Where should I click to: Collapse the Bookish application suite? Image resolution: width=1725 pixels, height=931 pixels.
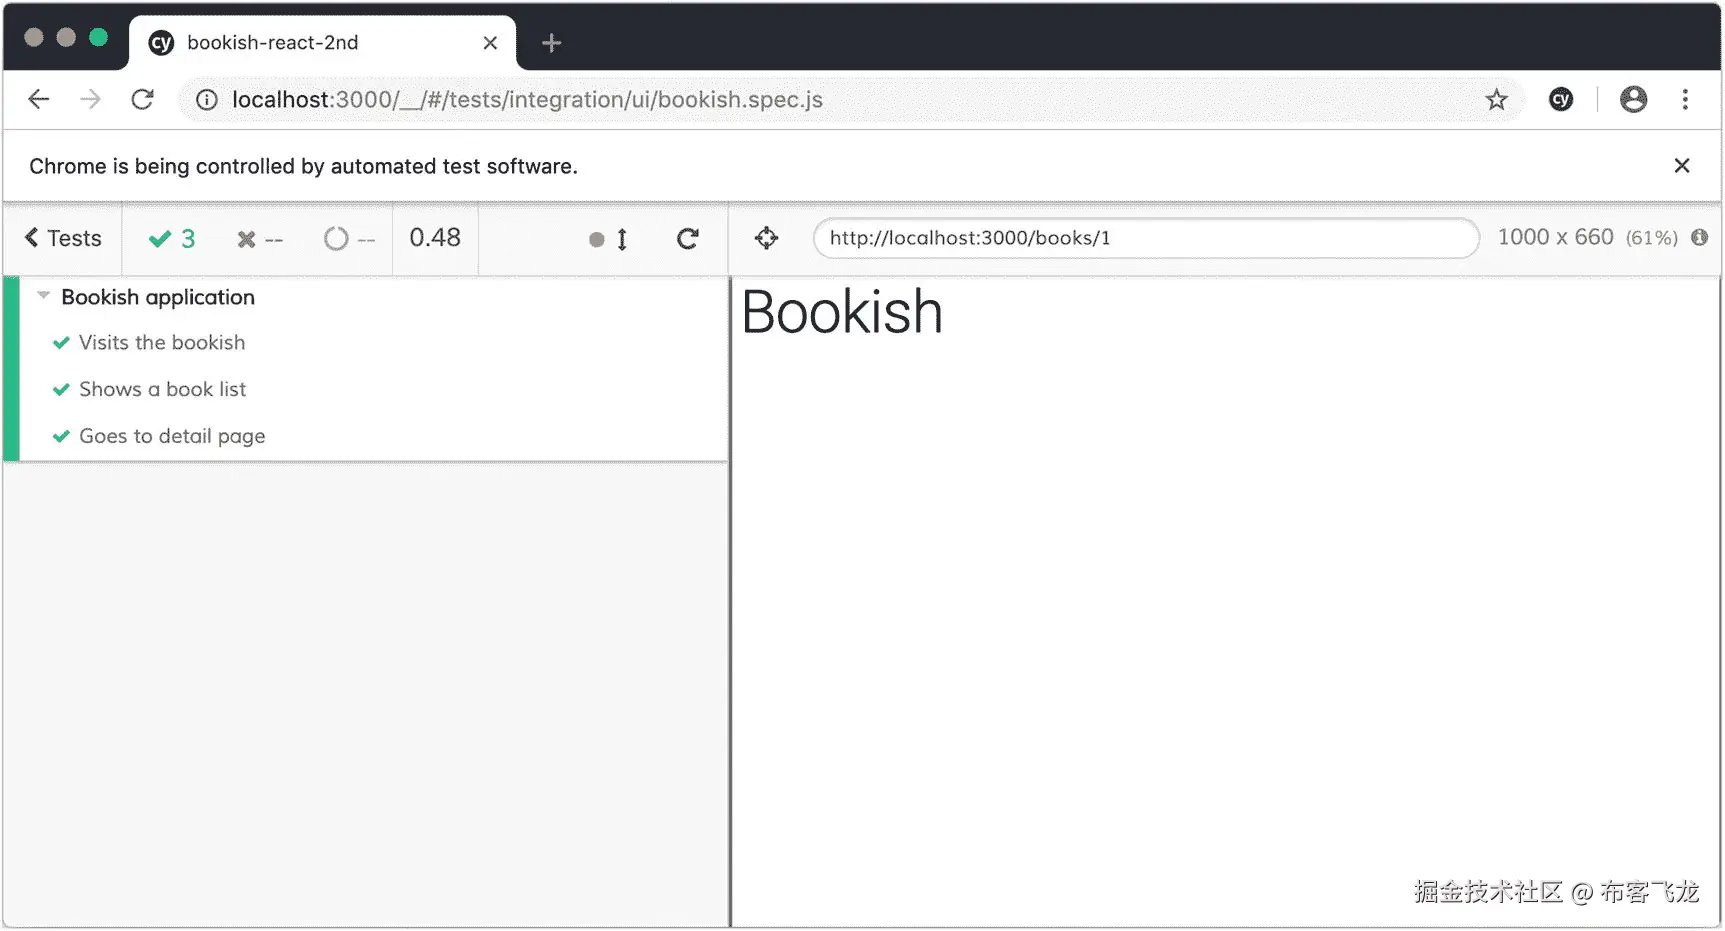(43, 295)
